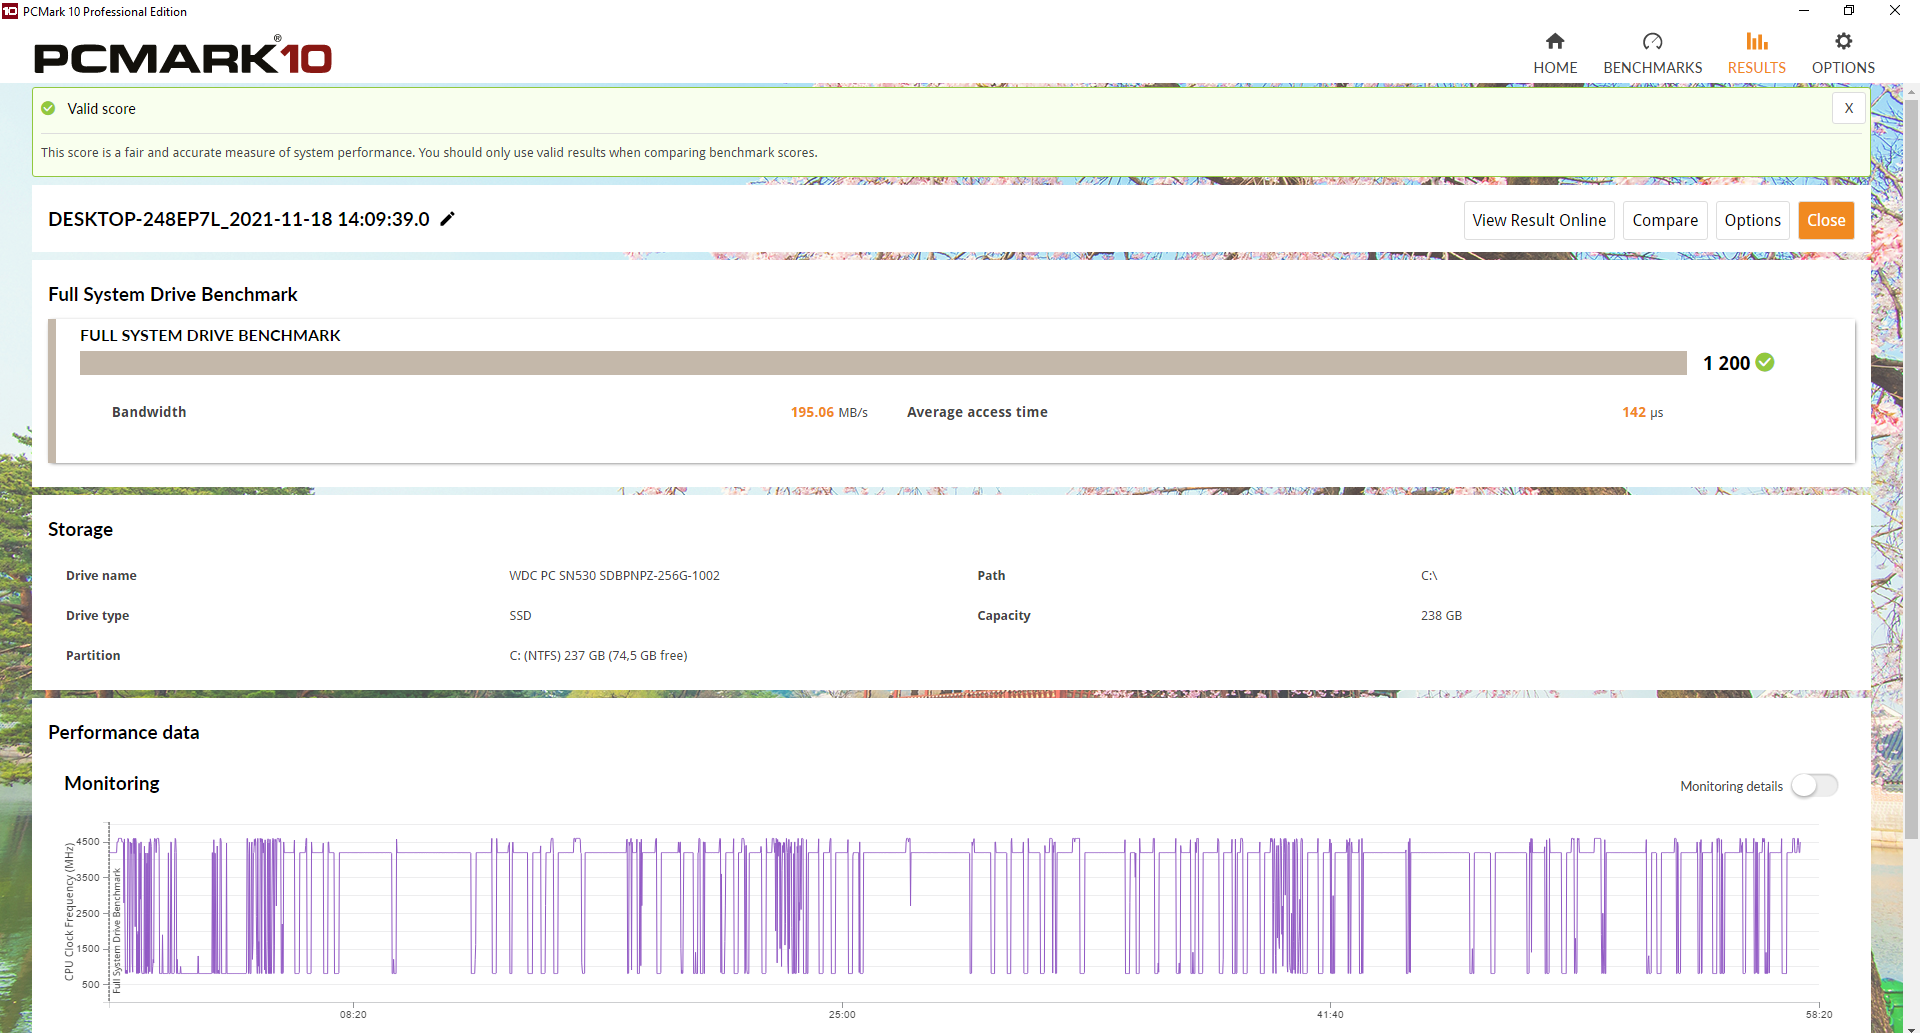Click the Full System Drive Benchmark score bar

tap(883, 363)
